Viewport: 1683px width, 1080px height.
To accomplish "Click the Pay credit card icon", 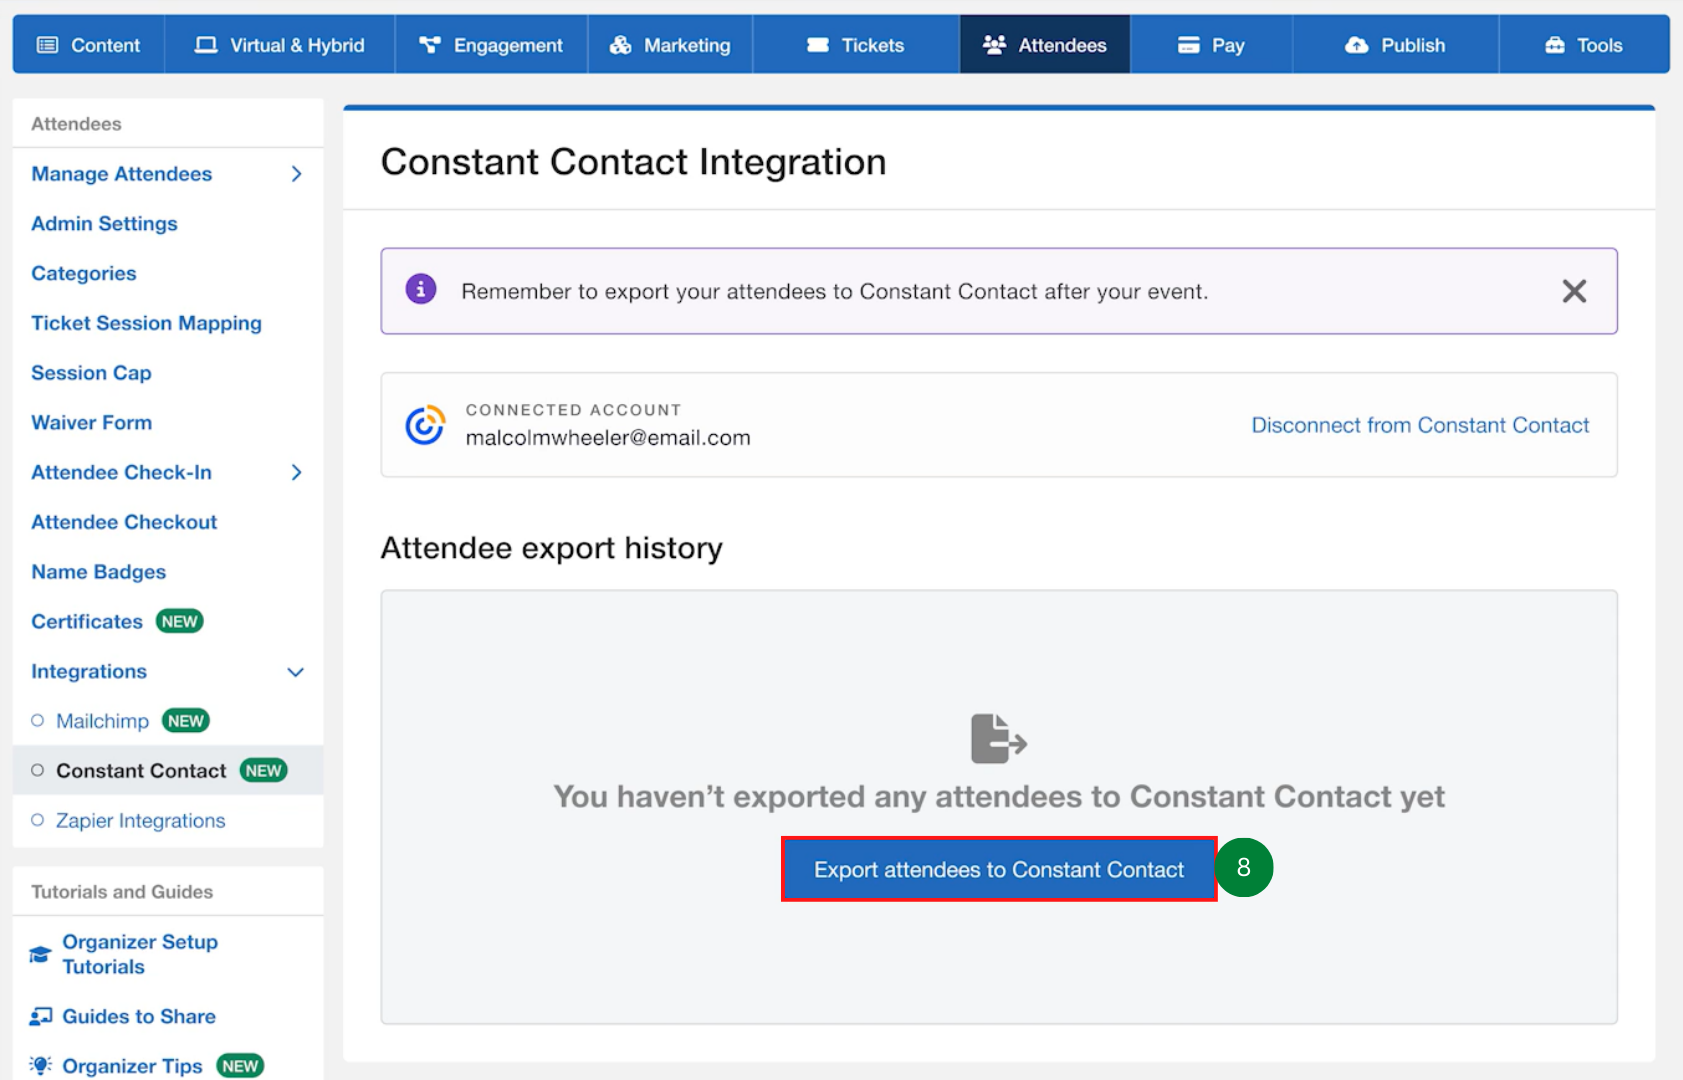I will [1188, 45].
